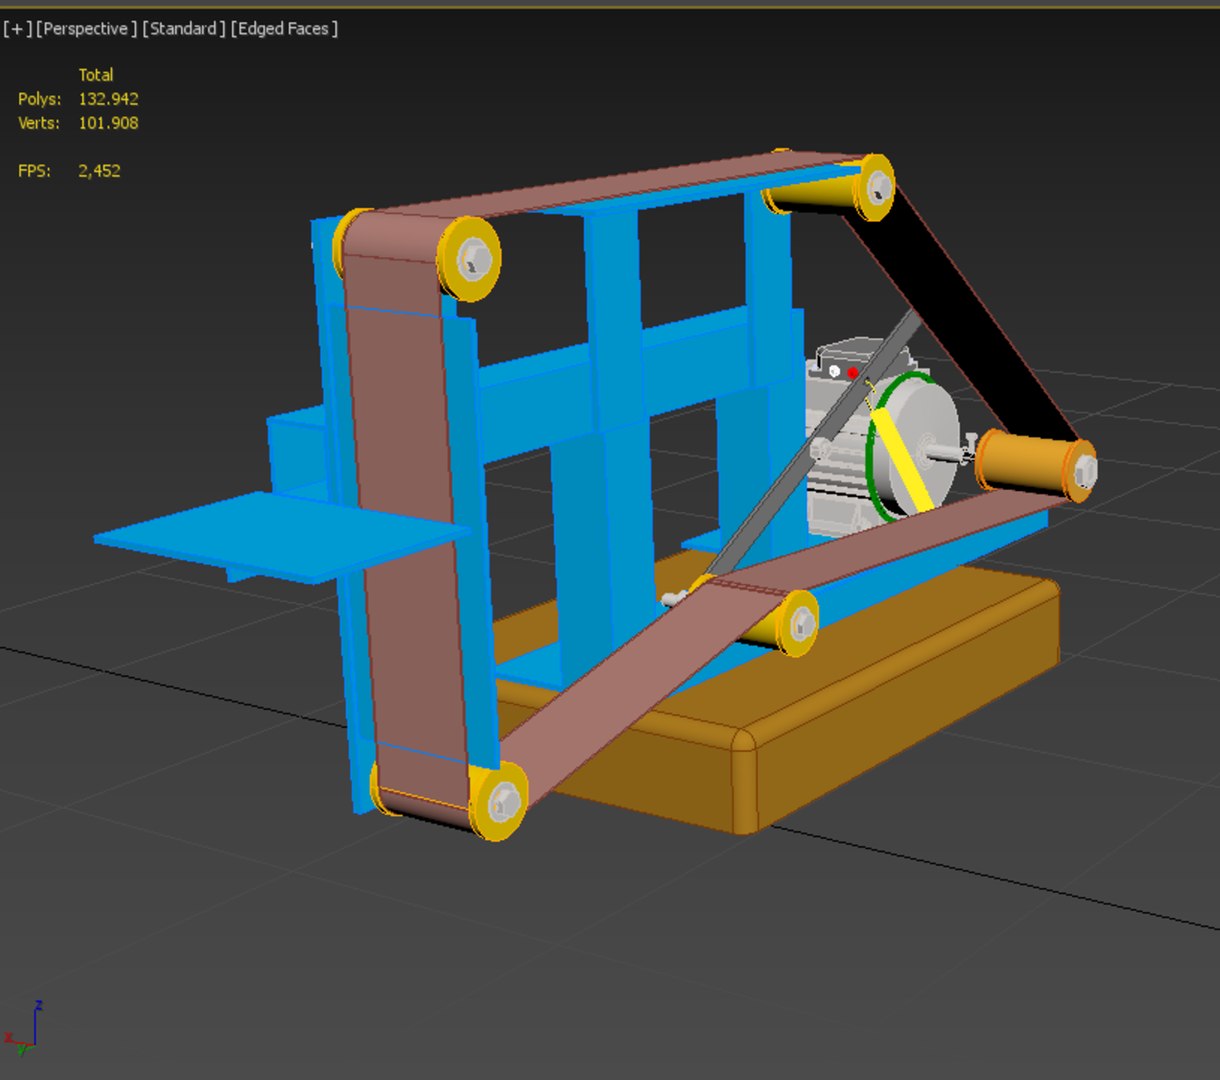Viewport: 1220px width, 1080px height.
Task: Select the orange roller at the far right
Action: (1035, 464)
